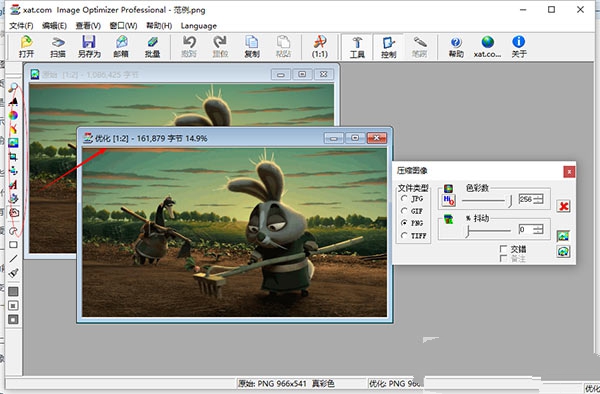Select the freehand region tool in left toolbar
The width and height of the screenshot is (600, 394).
coord(13,213)
